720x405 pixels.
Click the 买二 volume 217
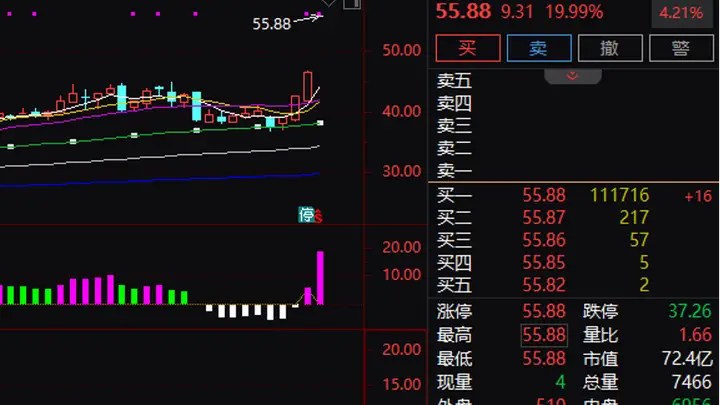pos(634,218)
